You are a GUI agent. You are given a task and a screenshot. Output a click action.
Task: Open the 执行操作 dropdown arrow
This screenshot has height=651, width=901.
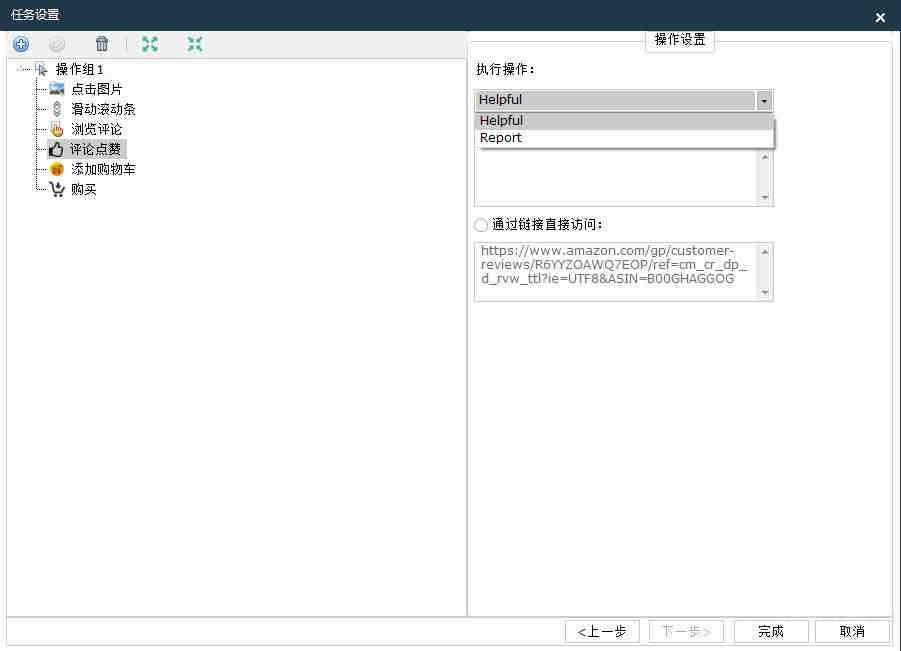pyautogui.click(x=764, y=101)
